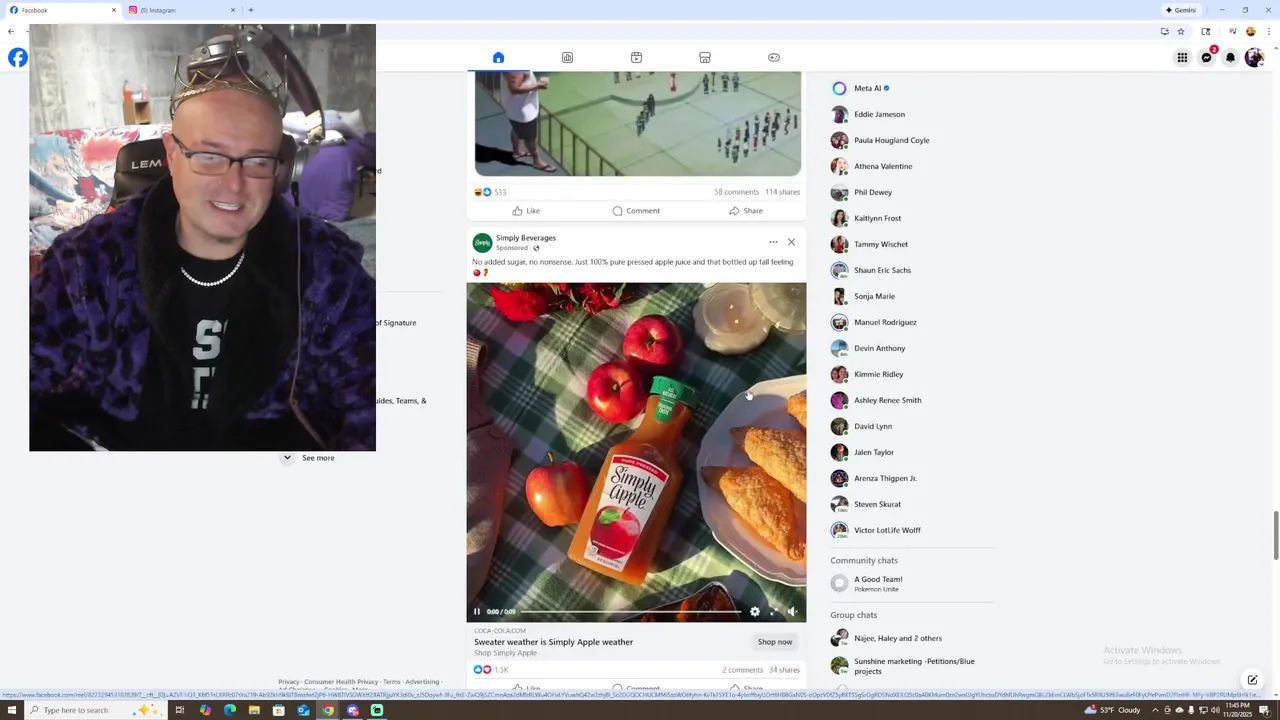The width and height of the screenshot is (1280, 720).
Task: Open the notifications bell icon
Action: (x=1230, y=57)
